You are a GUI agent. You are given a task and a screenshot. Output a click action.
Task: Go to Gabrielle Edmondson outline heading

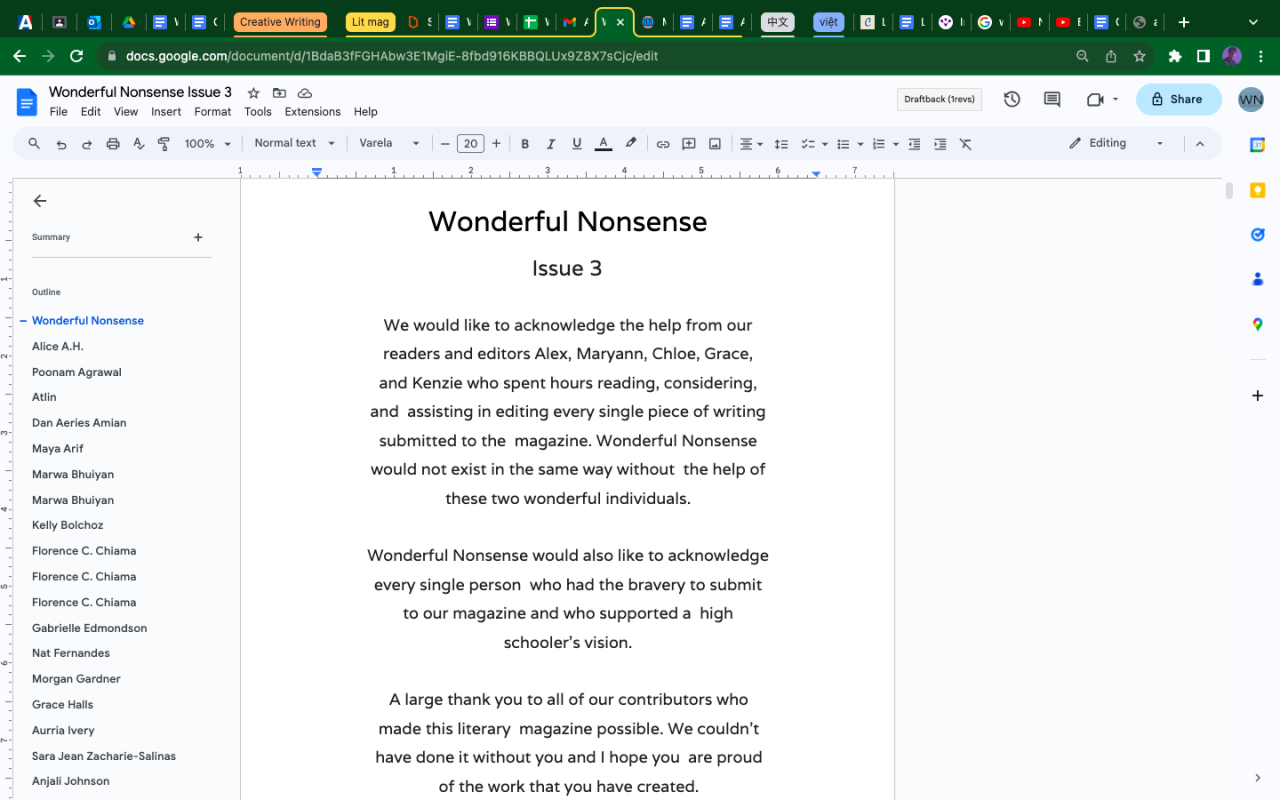(89, 628)
